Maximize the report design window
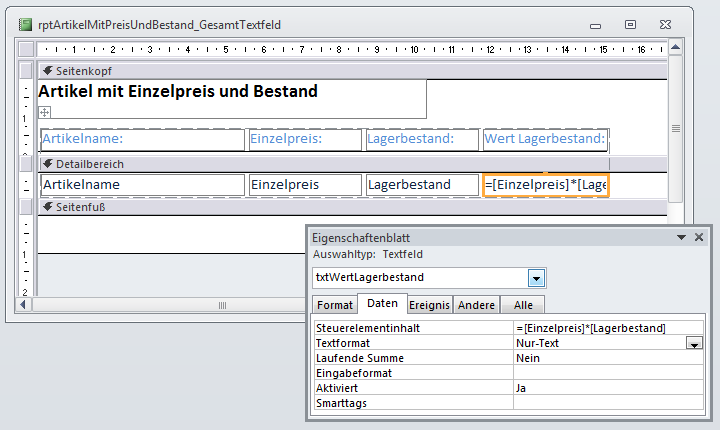This screenshot has height=430, width=720. click(630, 24)
